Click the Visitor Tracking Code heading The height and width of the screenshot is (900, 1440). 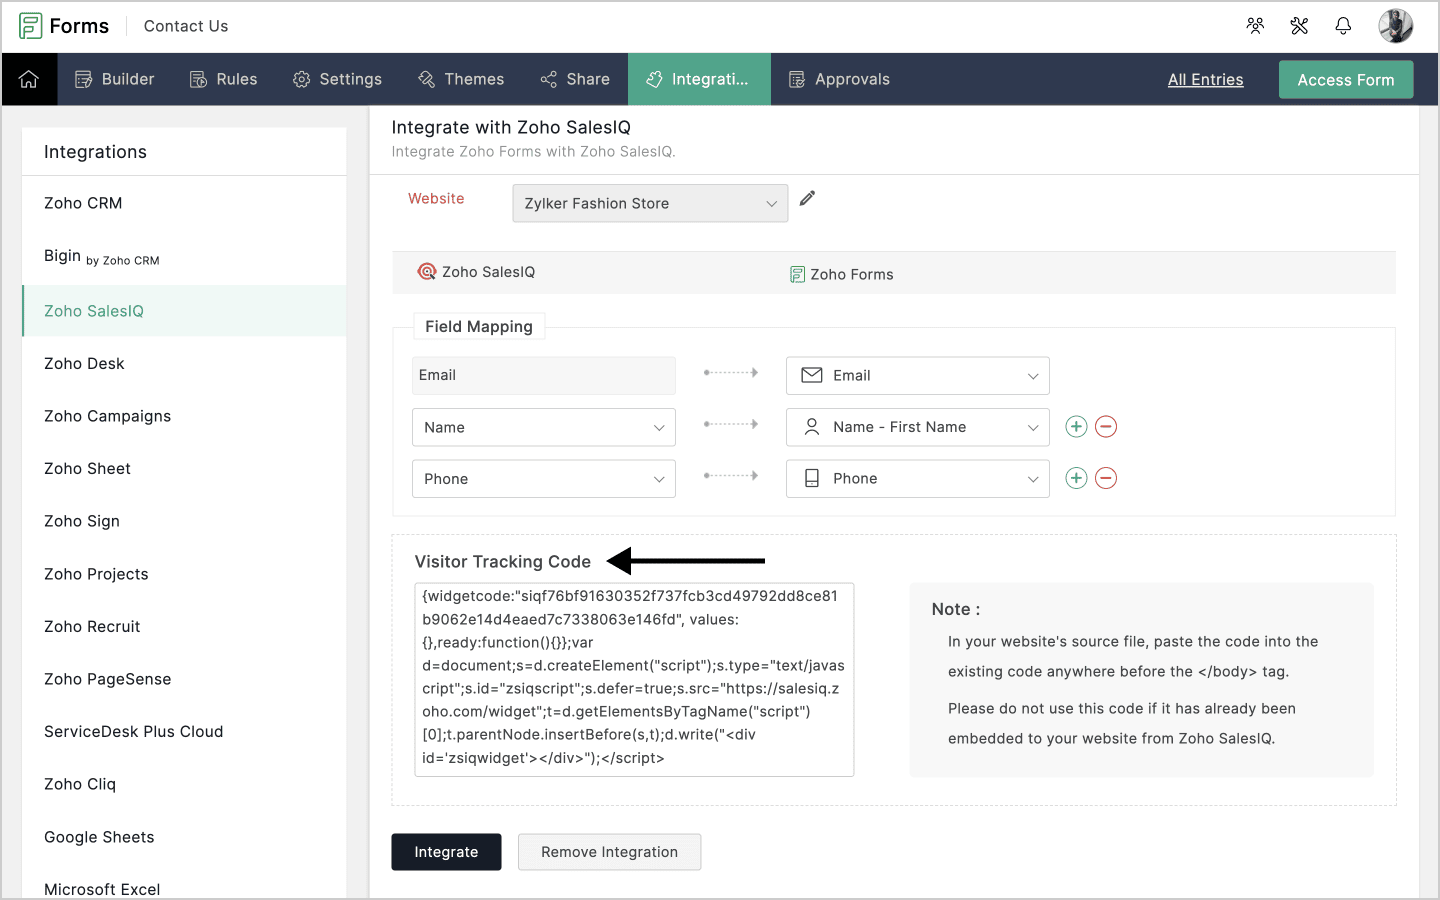tap(503, 562)
